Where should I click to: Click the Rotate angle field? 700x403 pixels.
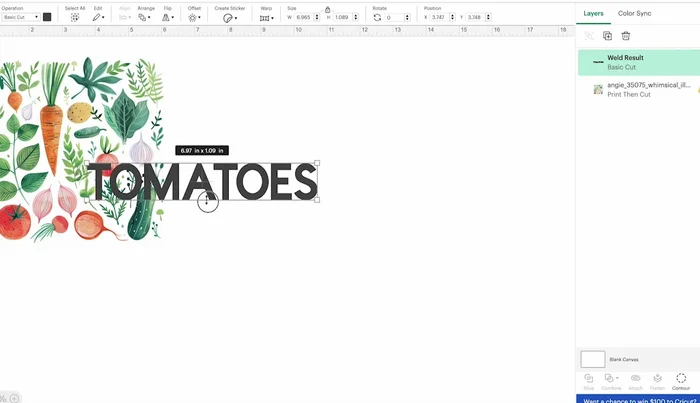(394, 17)
